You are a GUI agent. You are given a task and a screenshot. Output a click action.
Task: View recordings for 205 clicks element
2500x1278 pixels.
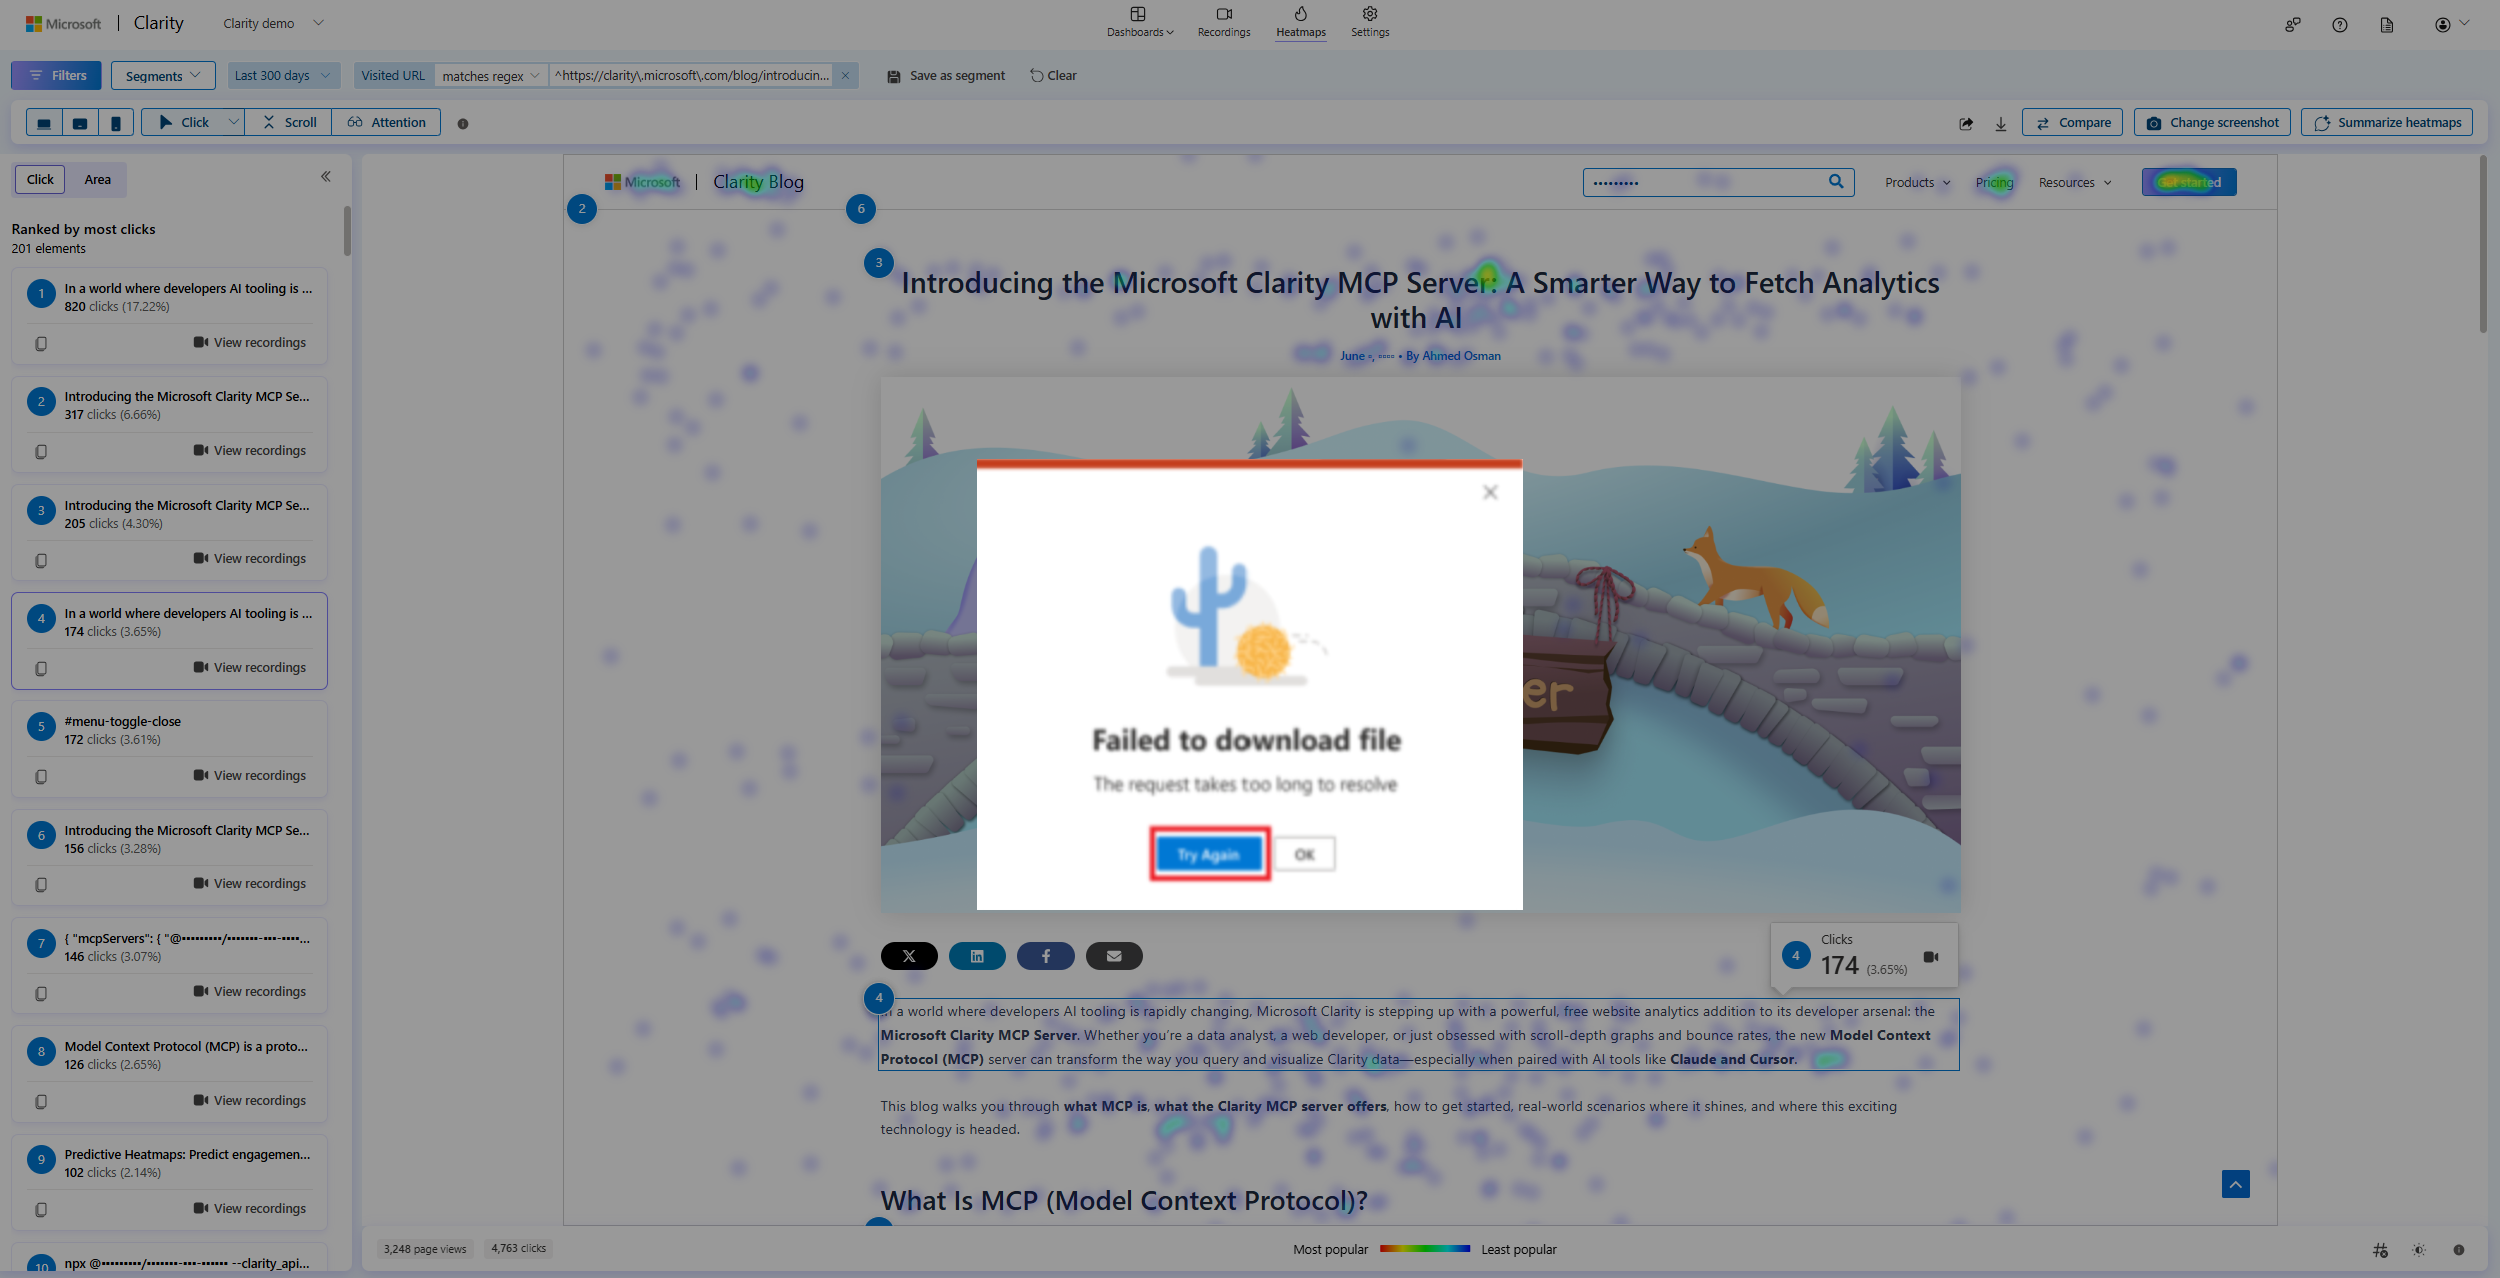(x=250, y=559)
